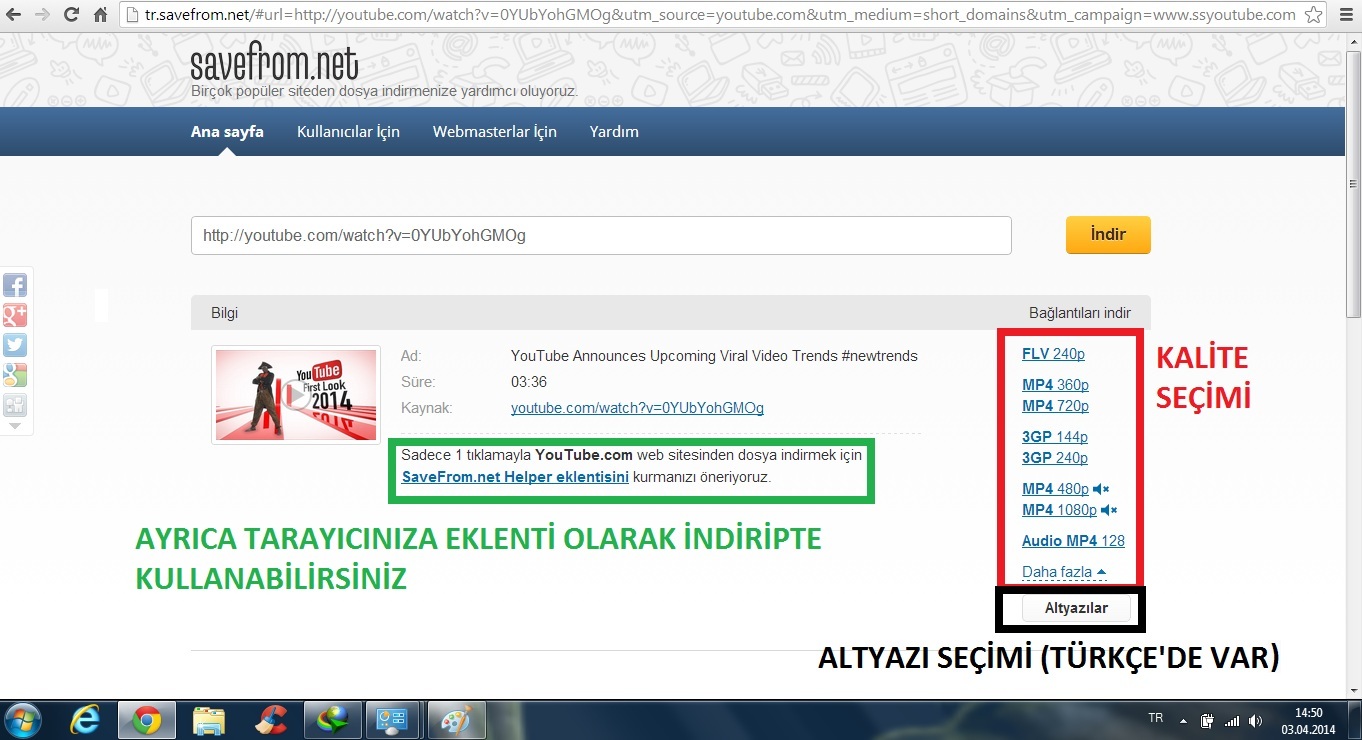Download MP4 1080p no-audio link
The height and width of the screenshot is (740, 1362).
click(x=1059, y=510)
